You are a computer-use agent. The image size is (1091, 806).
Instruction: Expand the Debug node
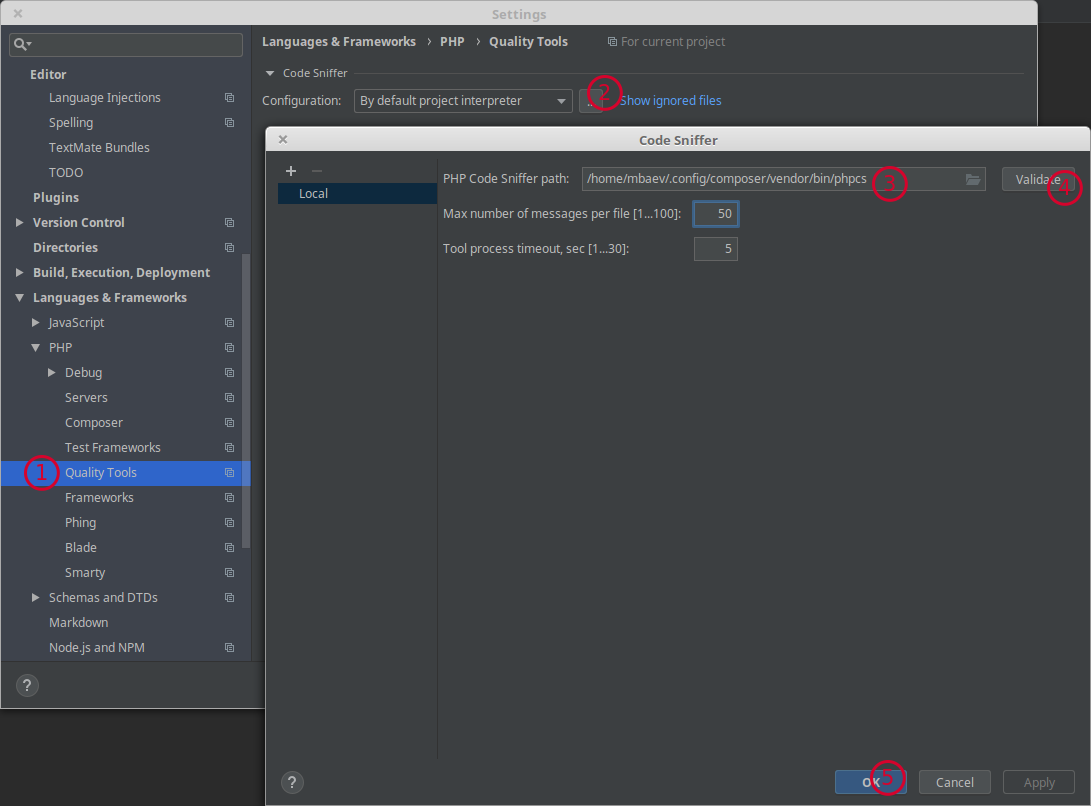click(51, 373)
